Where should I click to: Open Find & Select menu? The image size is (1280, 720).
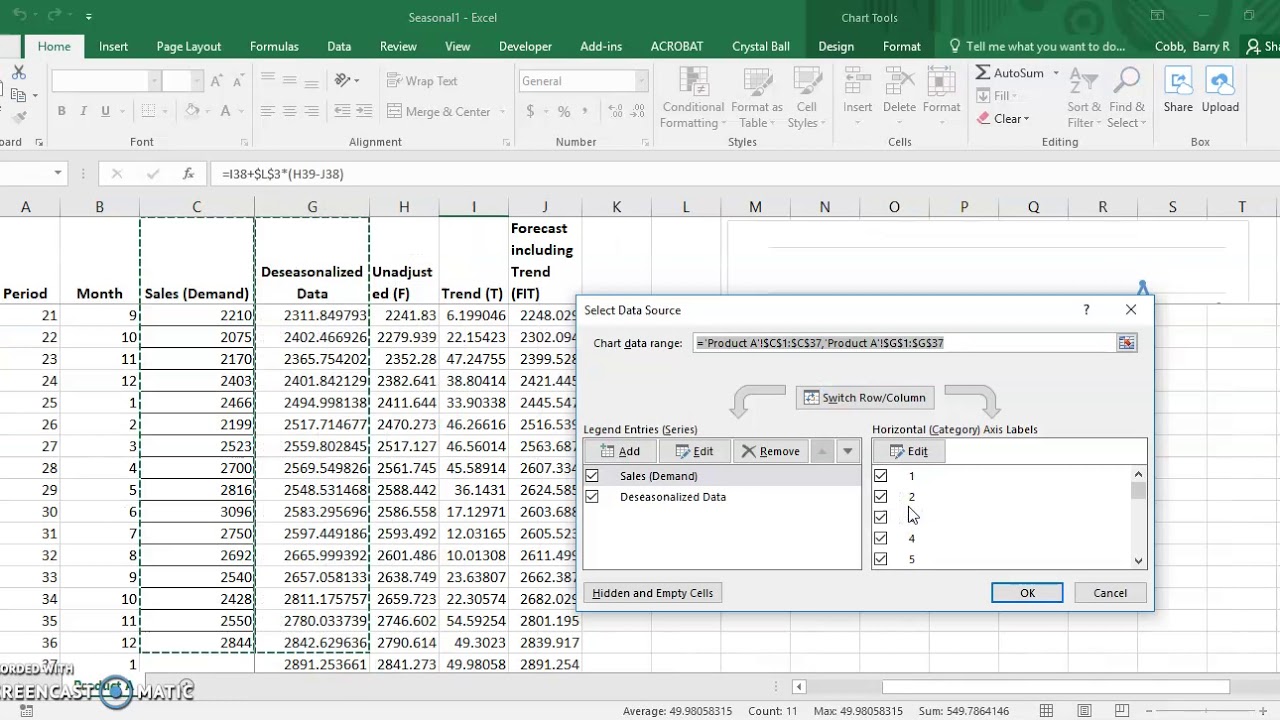coord(1127,98)
